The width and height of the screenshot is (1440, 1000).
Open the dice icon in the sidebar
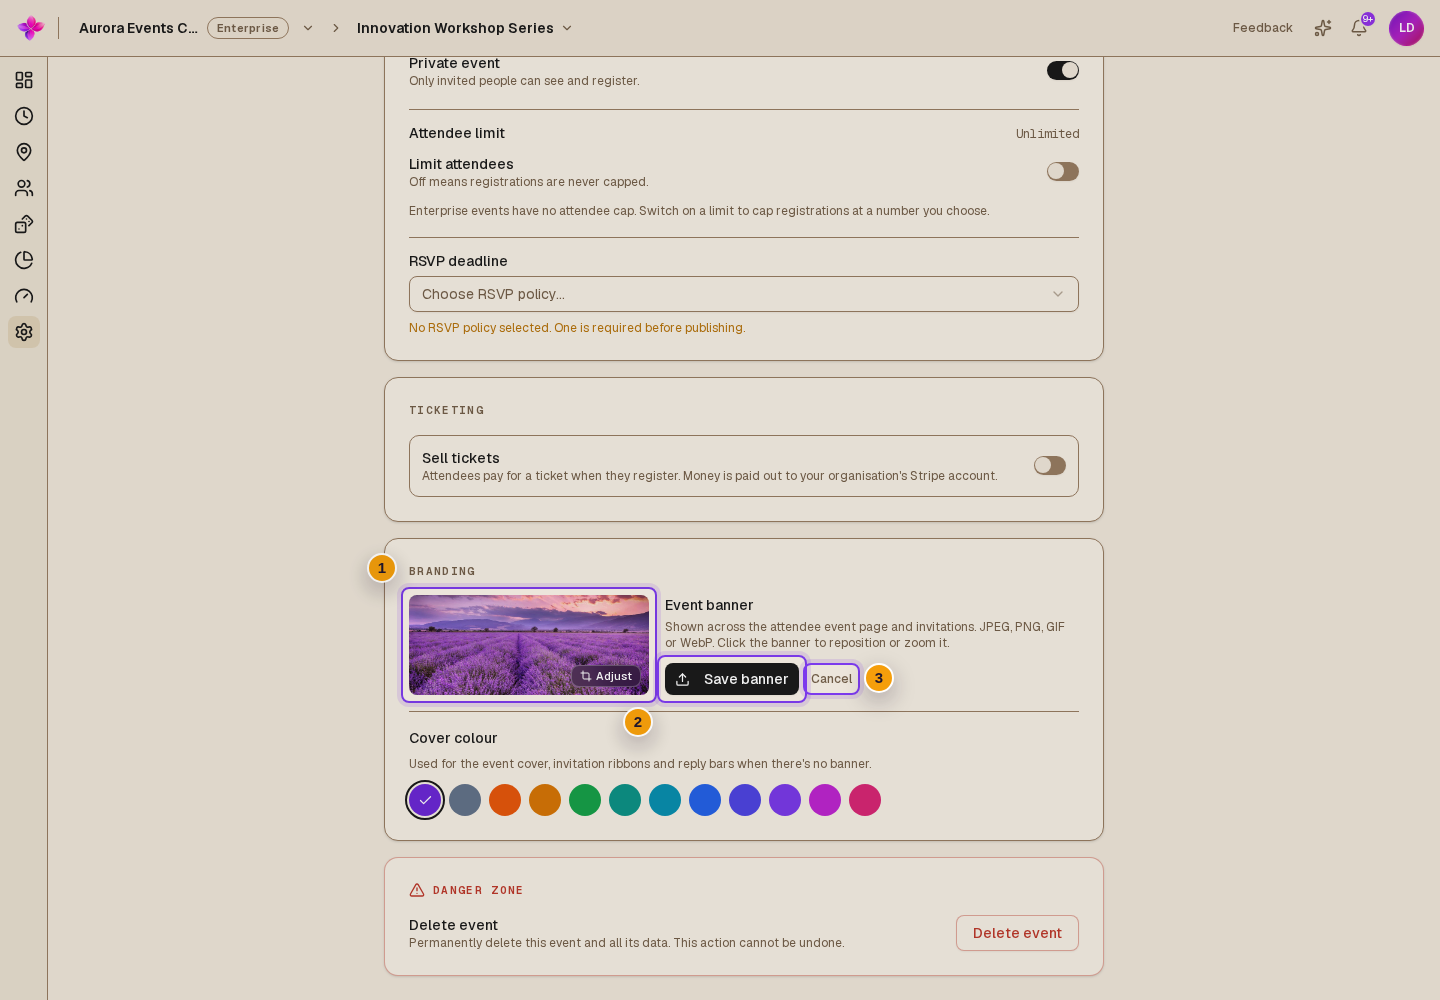click(24, 224)
